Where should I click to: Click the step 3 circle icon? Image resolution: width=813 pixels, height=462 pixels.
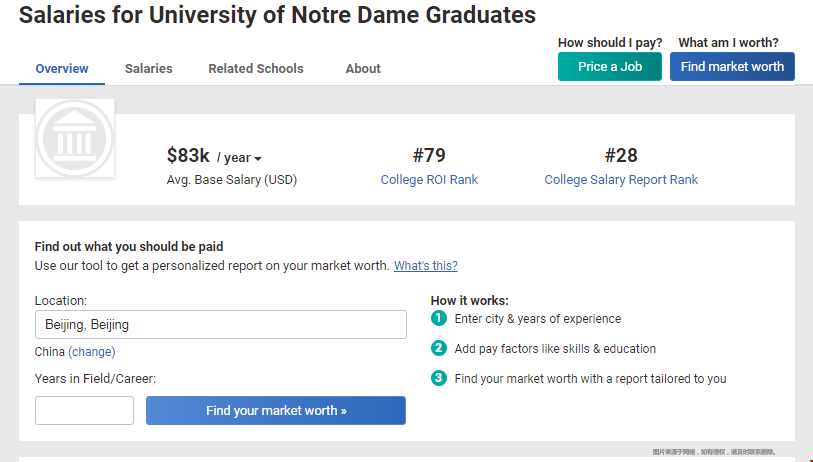pos(439,378)
